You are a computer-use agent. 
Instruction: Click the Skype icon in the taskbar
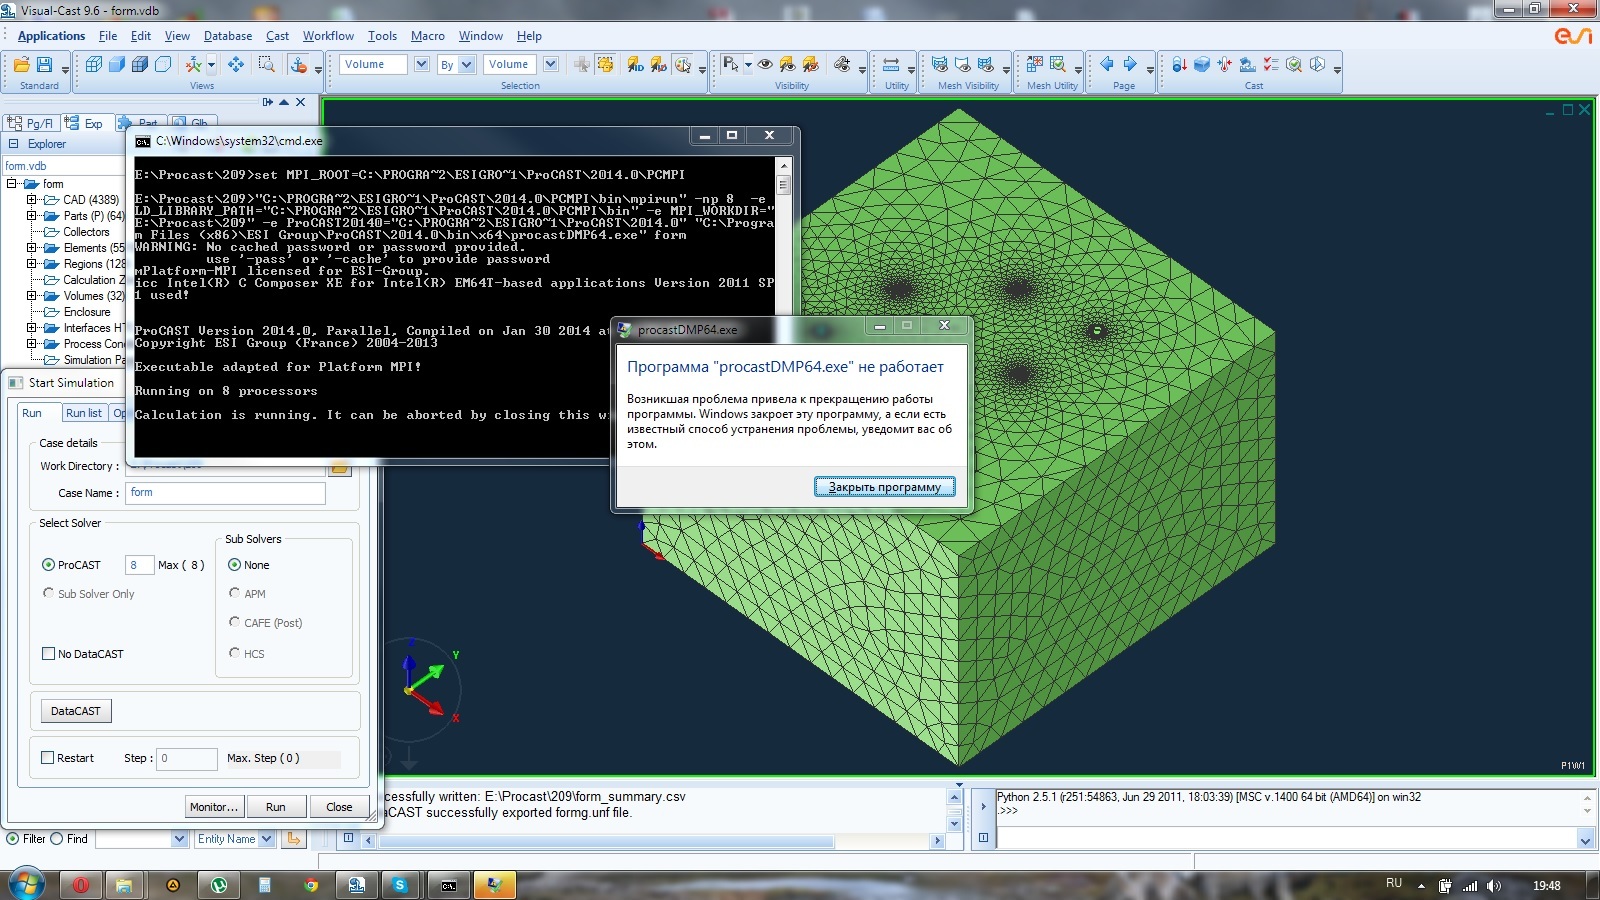400,885
